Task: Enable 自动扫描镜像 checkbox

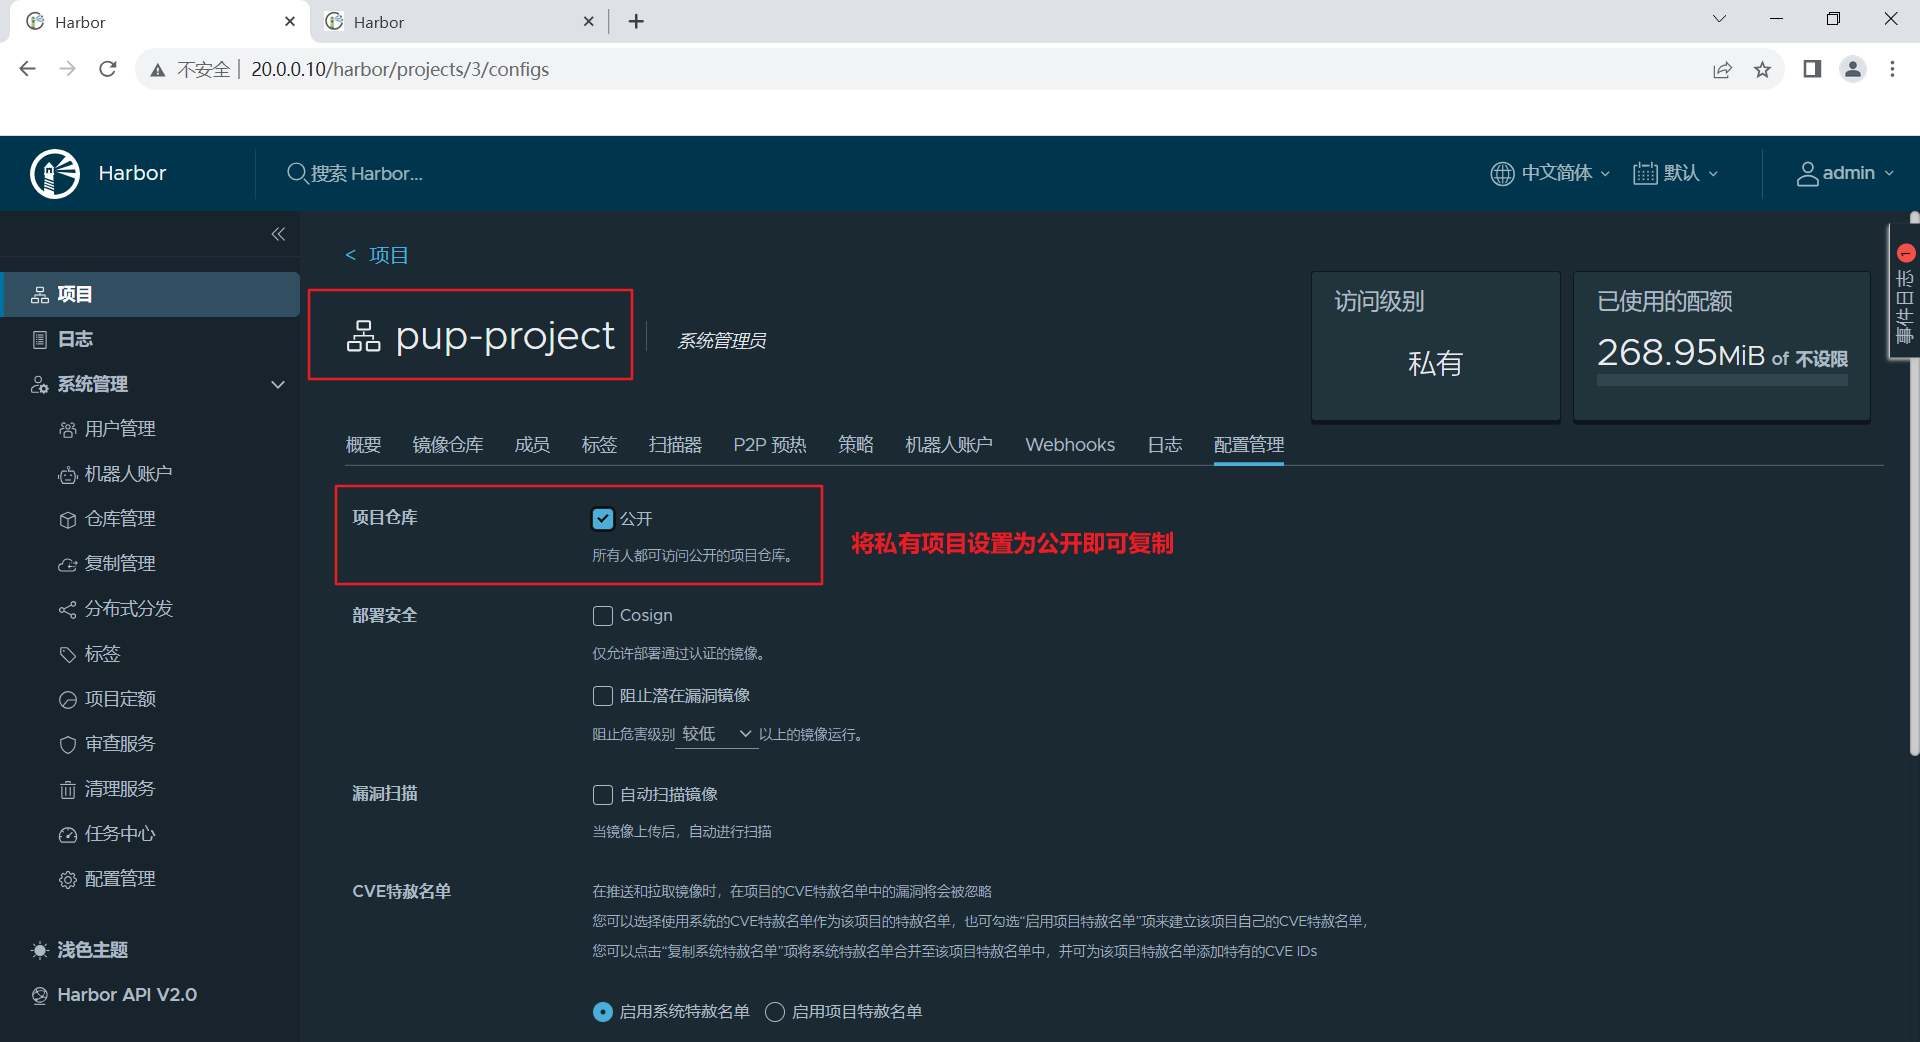Action: [603, 794]
